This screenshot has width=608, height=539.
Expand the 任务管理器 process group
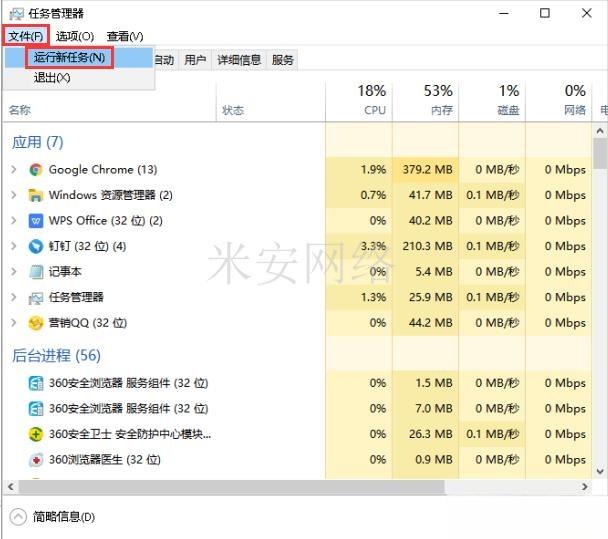click(14, 297)
